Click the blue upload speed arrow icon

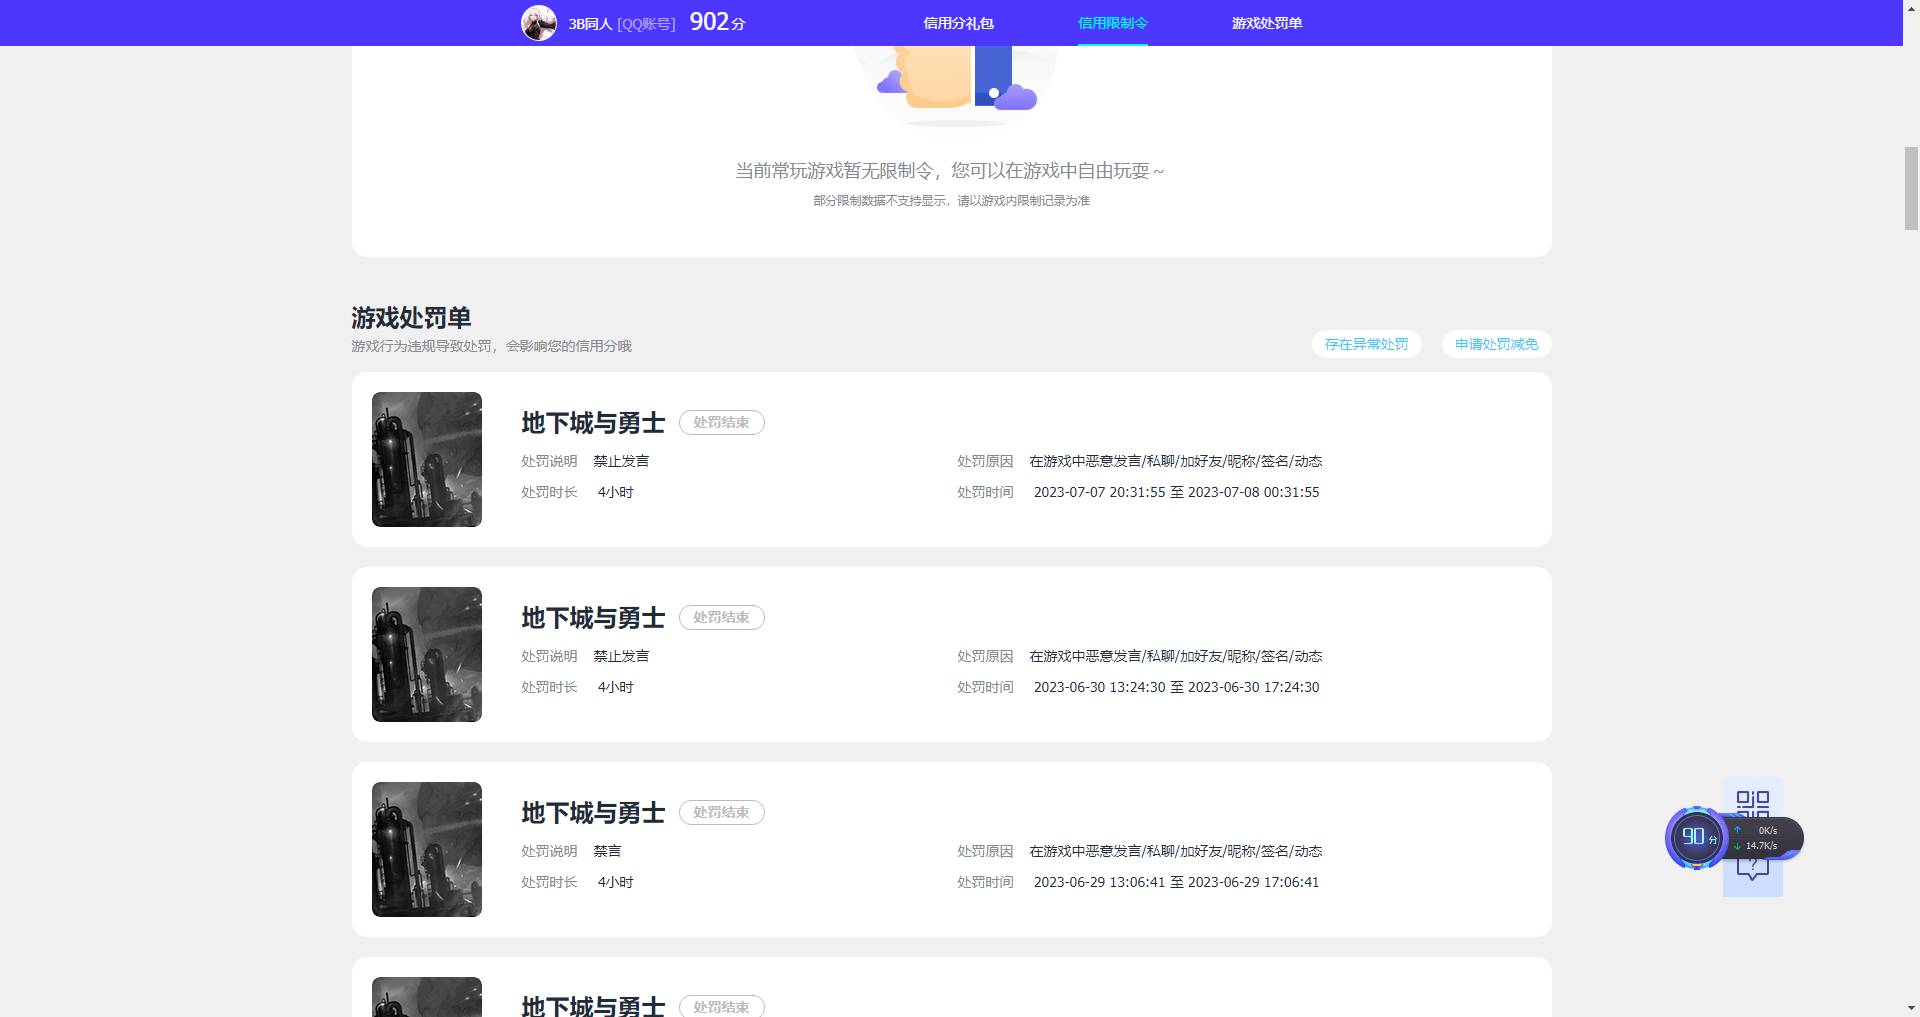pos(1736,830)
